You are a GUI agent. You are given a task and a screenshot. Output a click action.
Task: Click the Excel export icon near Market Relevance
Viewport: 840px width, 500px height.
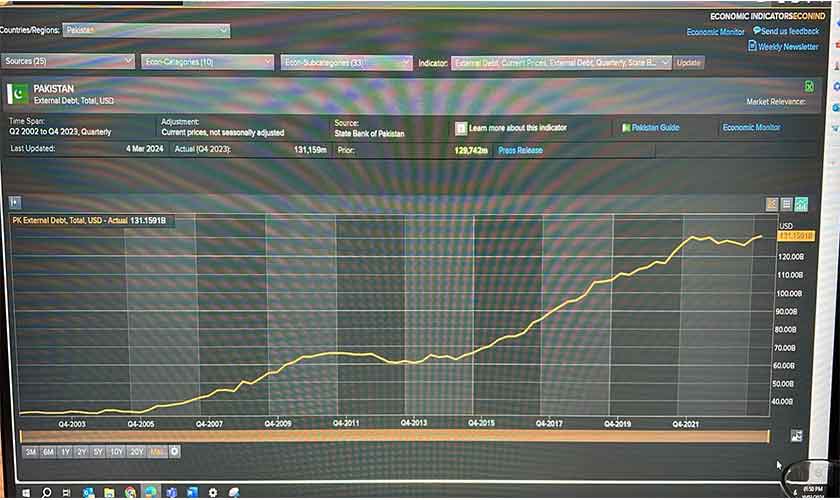point(809,87)
